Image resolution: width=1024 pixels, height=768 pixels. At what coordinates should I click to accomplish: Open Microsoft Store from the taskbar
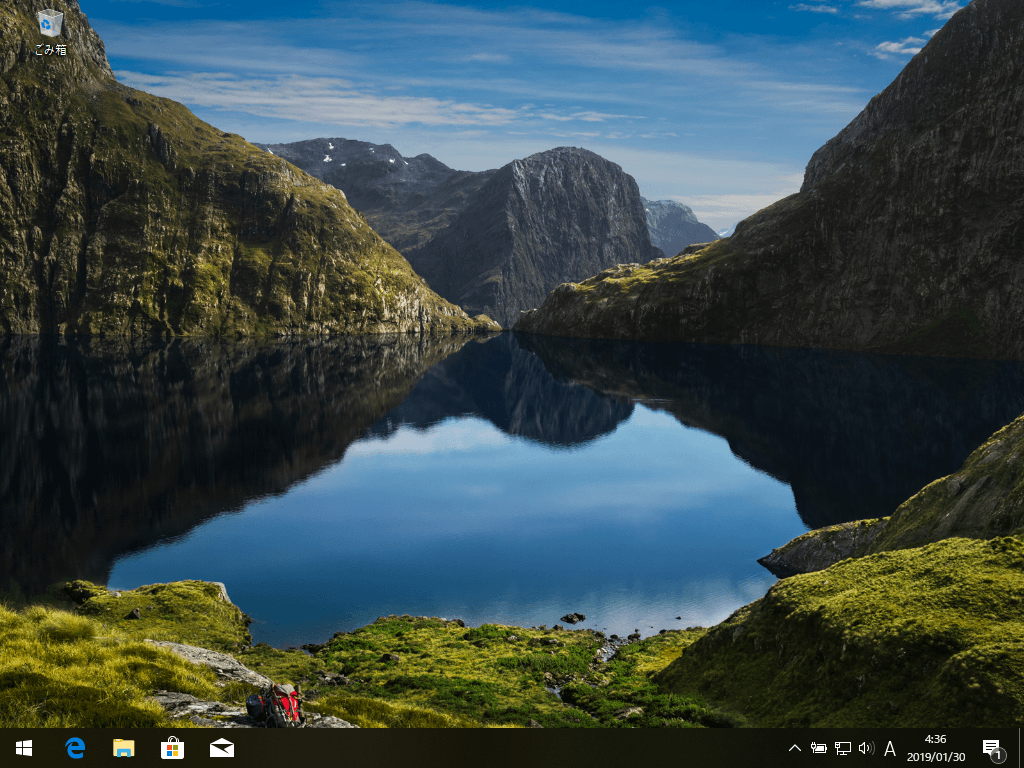172,748
